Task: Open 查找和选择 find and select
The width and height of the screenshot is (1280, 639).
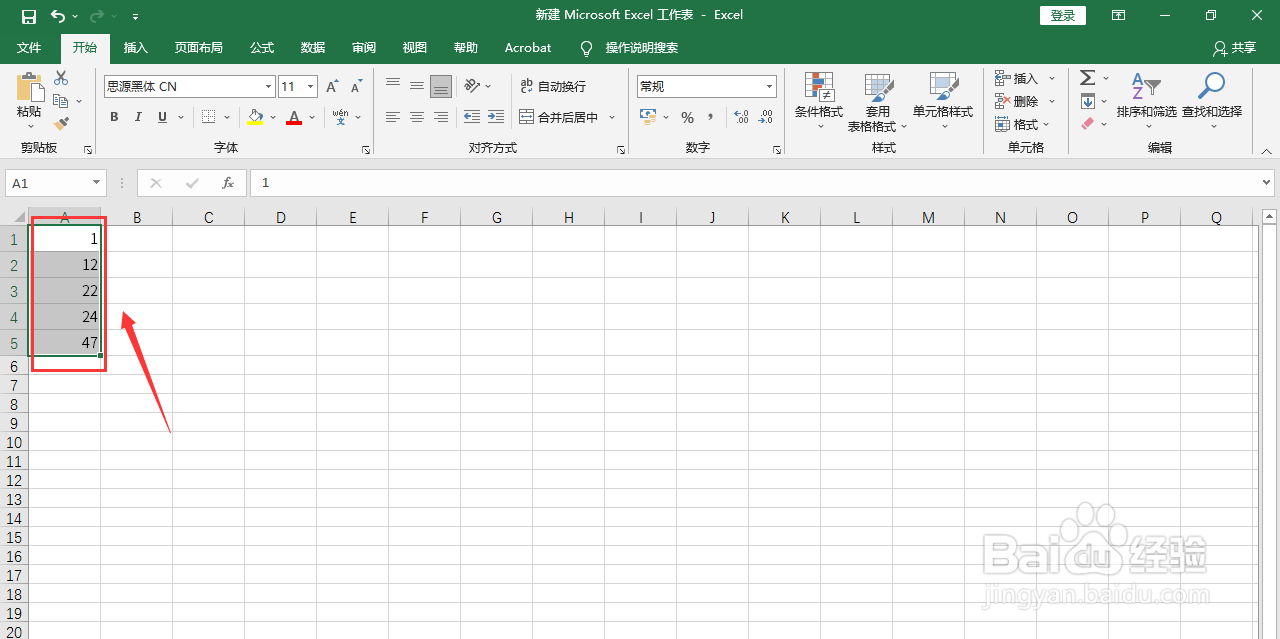Action: pos(1212,101)
